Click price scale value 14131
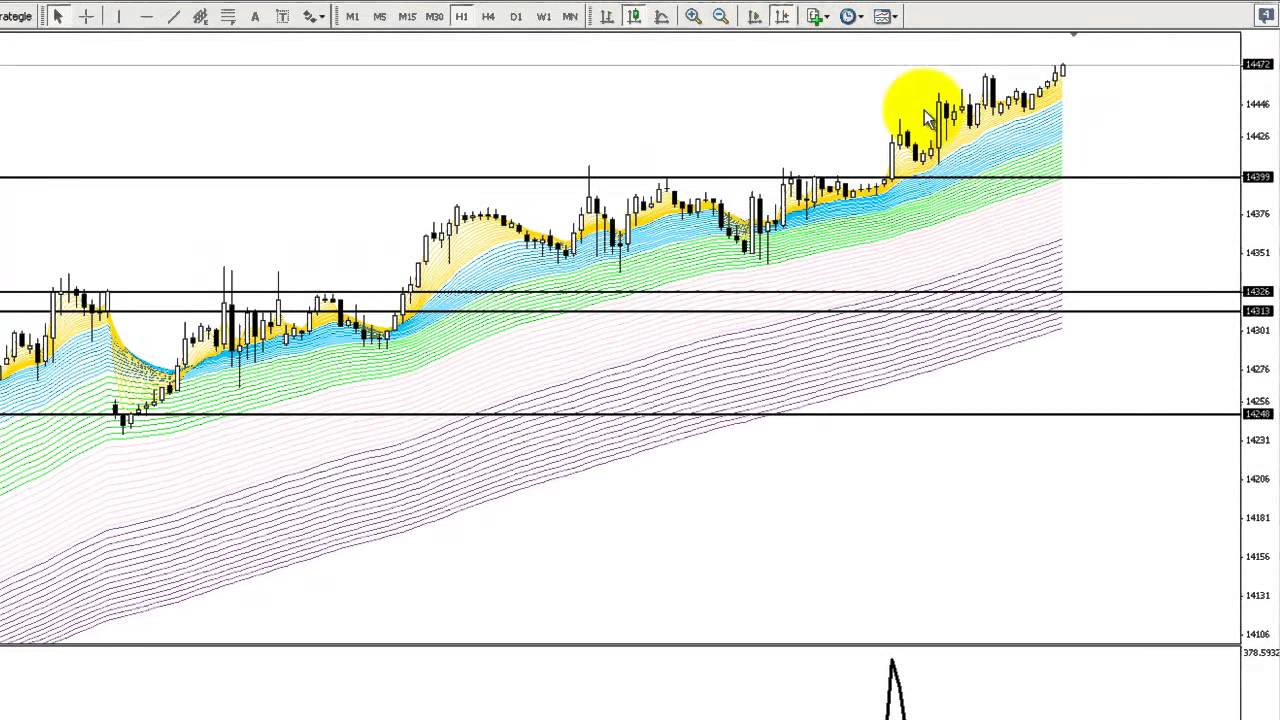 pyautogui.click(x=1258, y=596)
